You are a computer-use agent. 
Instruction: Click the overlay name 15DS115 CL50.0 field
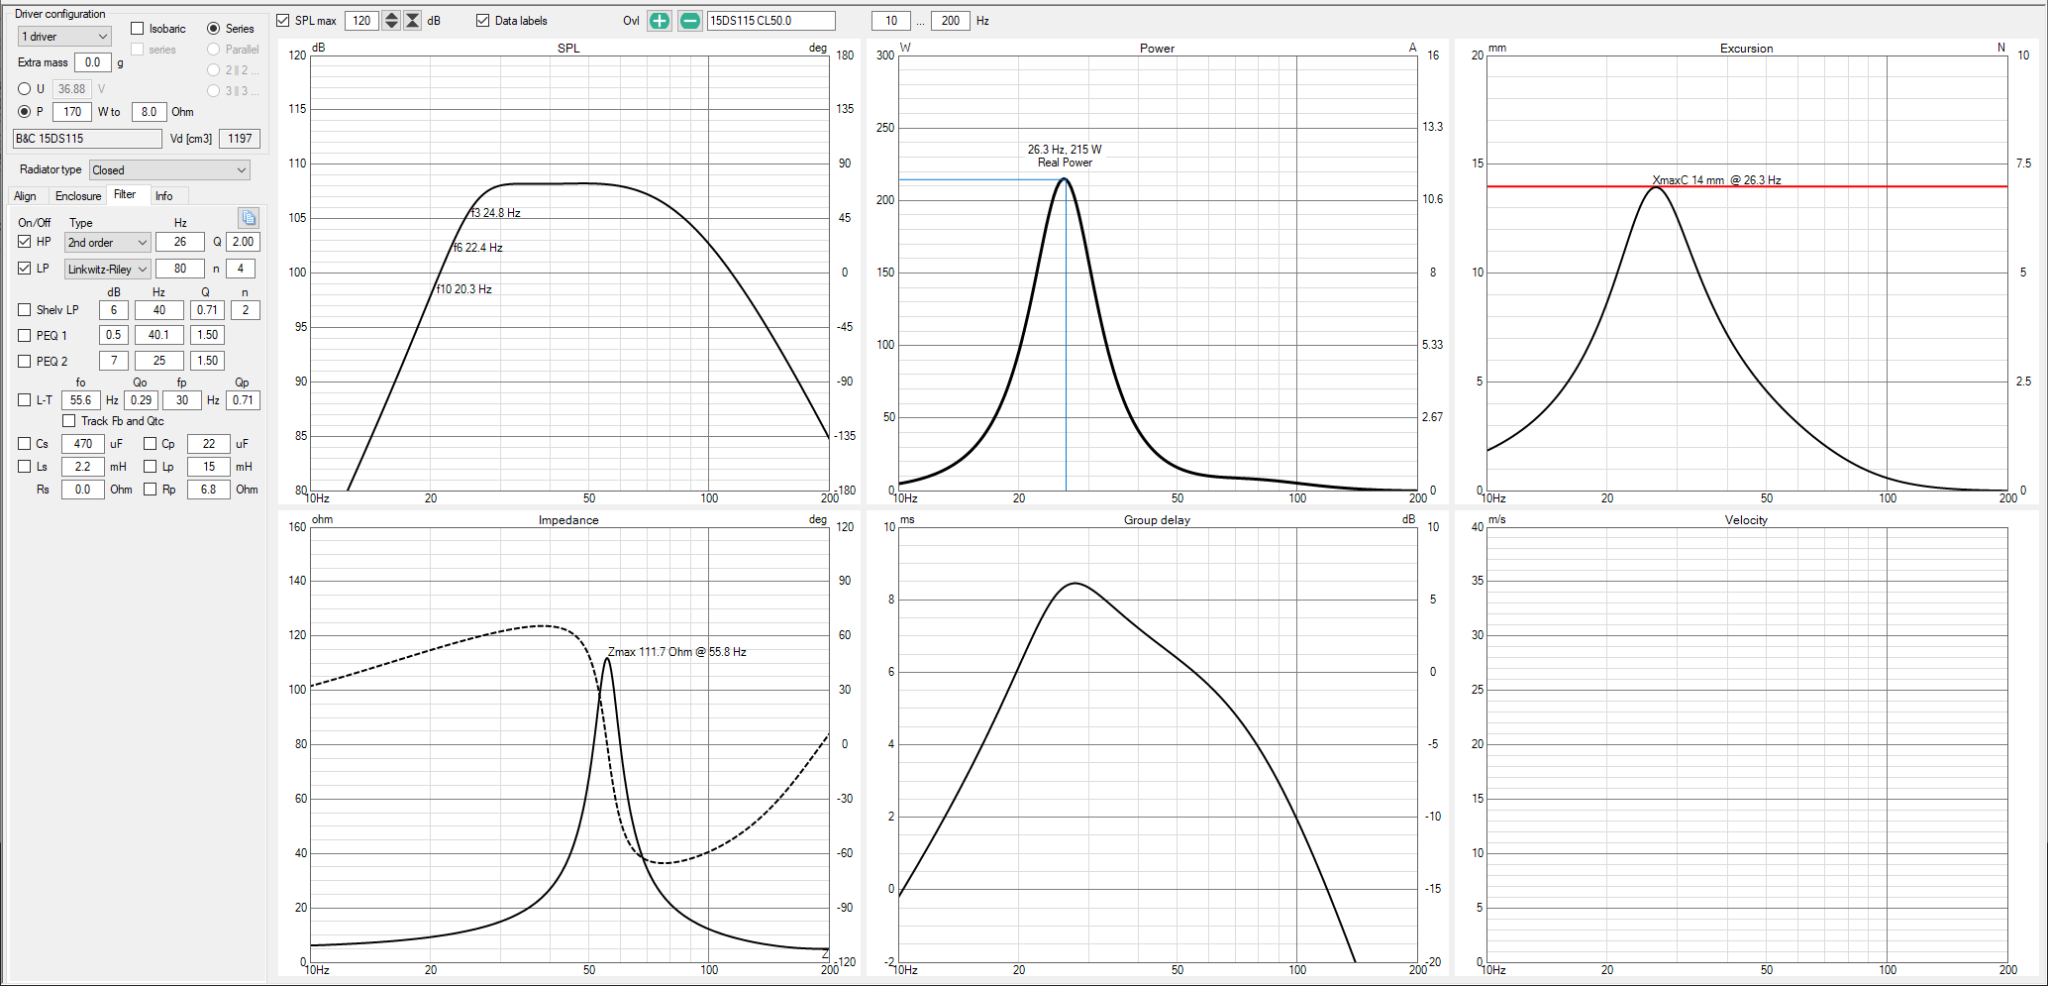point(771,20)
